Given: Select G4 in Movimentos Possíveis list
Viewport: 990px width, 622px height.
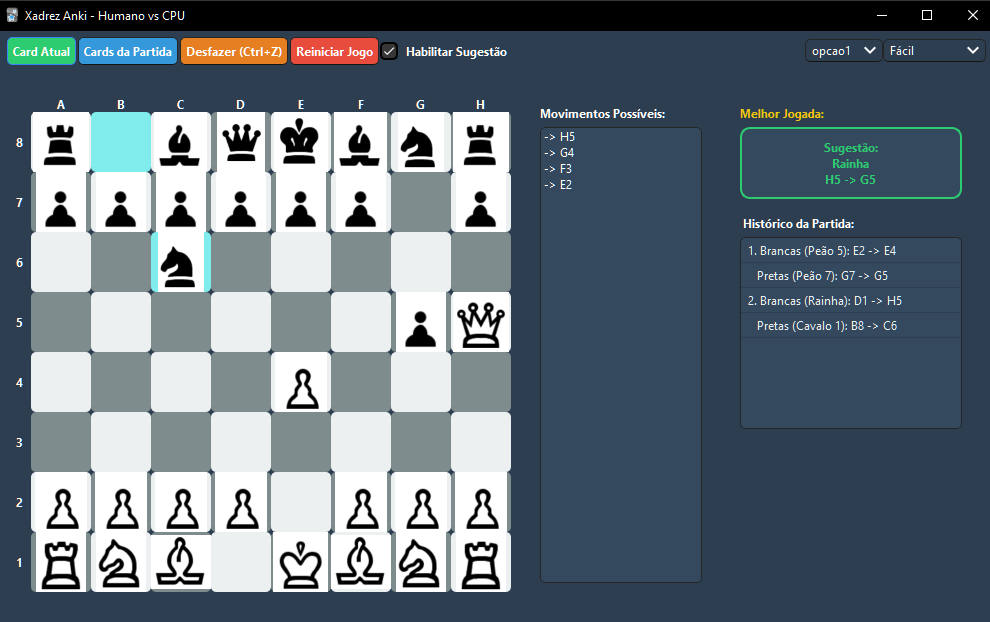Looking at the screenshot, I should [566, 153].
